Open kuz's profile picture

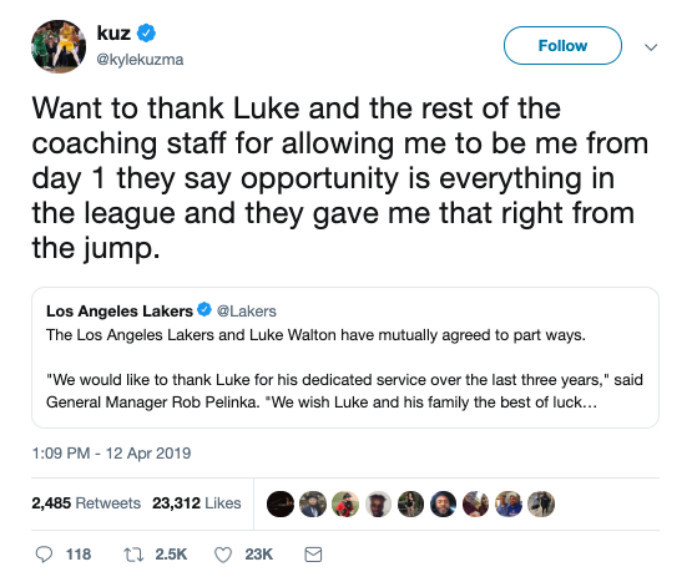click(58, 46)
